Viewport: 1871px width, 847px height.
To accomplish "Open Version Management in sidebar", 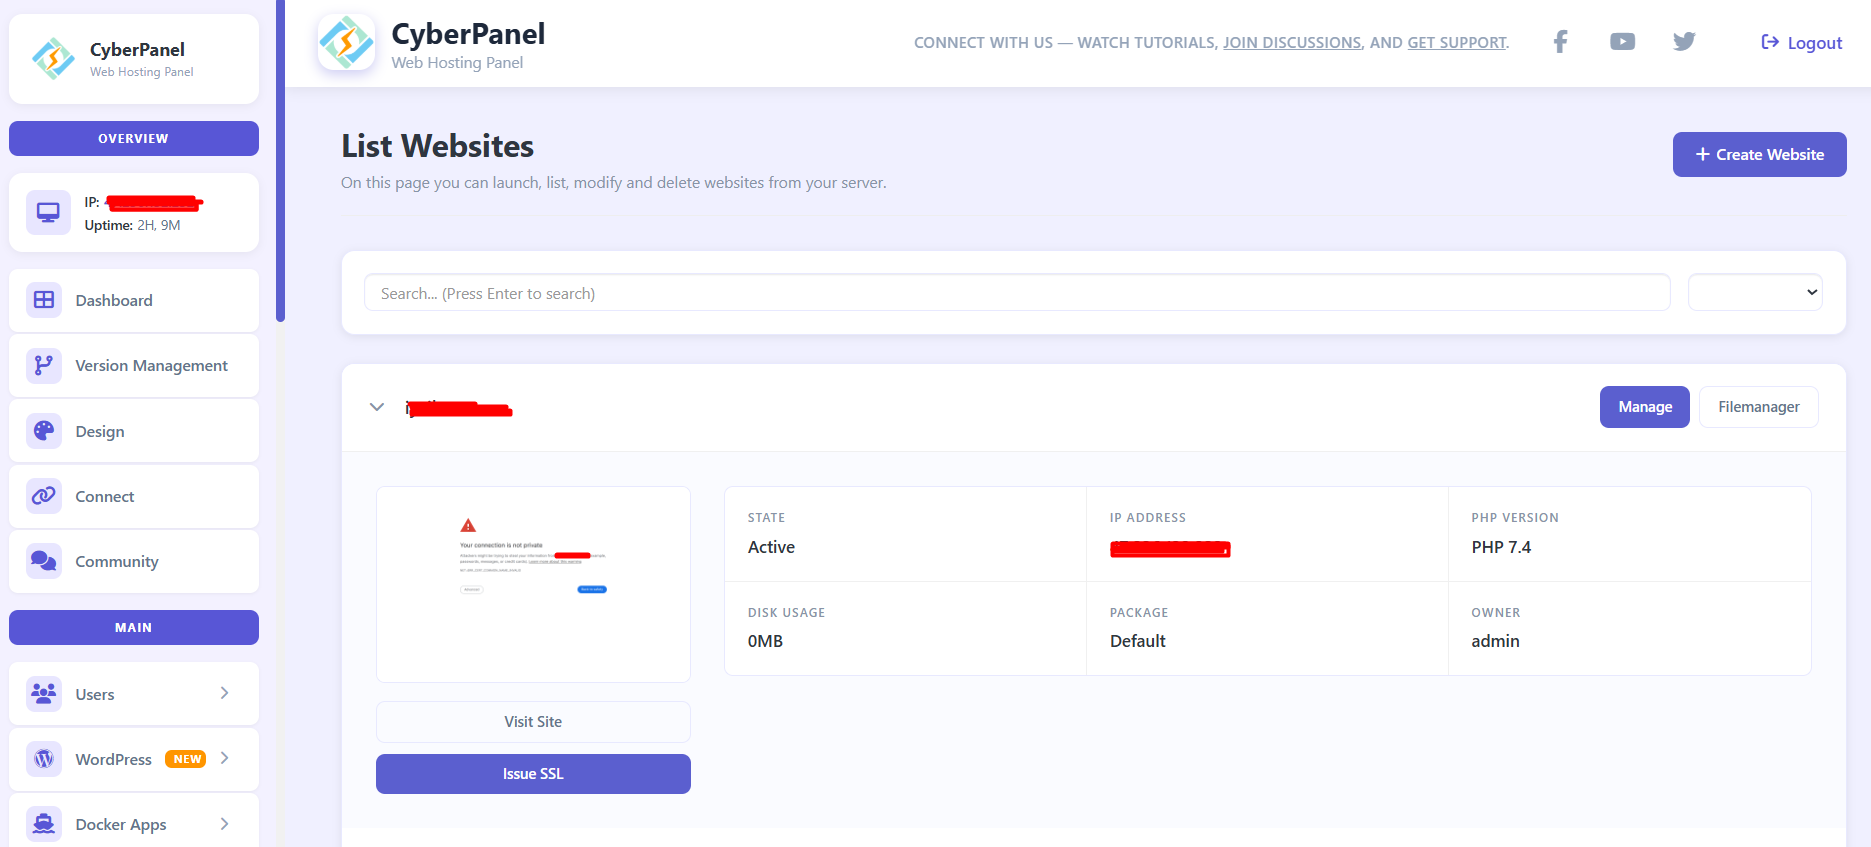I will pyautogui.click(x=134, y=365).
